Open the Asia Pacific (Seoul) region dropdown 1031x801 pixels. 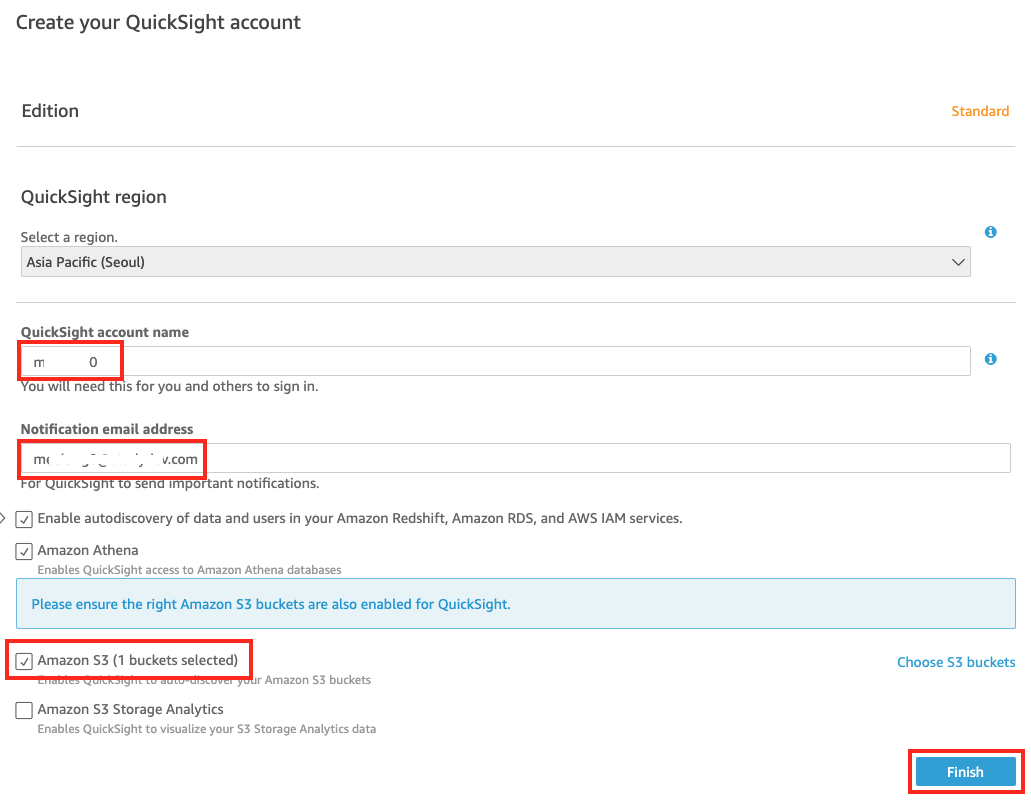click(x=495, y=262)
